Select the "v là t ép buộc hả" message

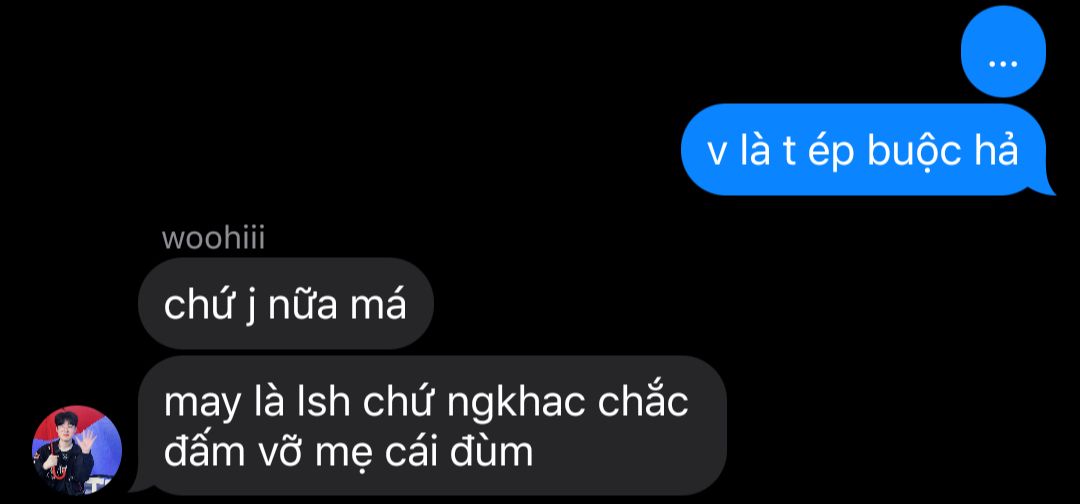[866, 150]
